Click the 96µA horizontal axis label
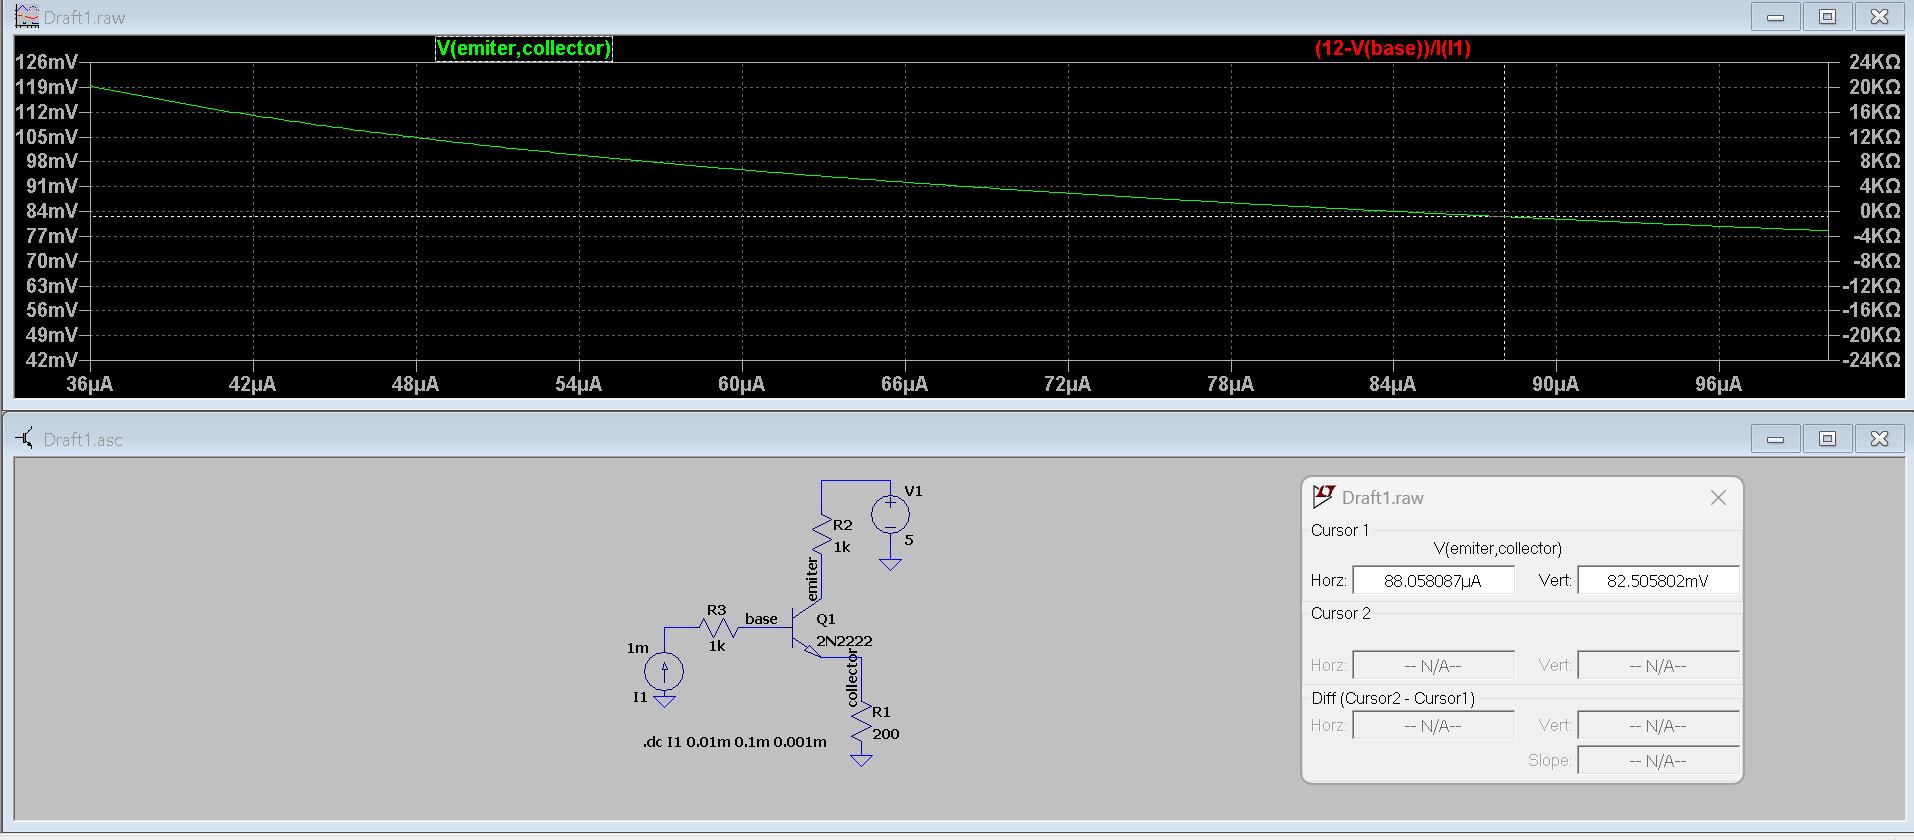Image resolution: width=1914 pixels, height=840 pixels. click(1719, 384)
